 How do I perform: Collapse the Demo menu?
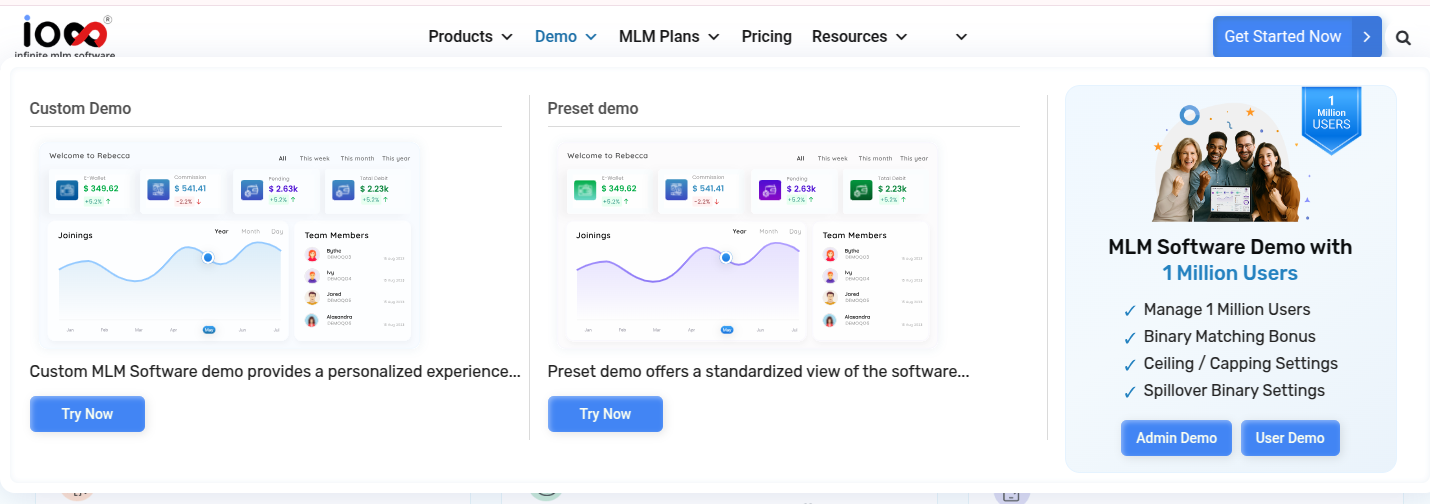(565, 37)
